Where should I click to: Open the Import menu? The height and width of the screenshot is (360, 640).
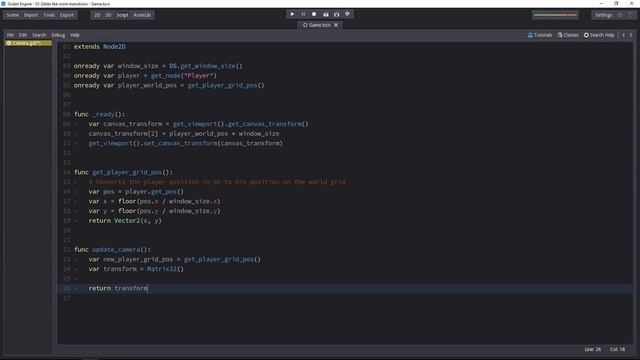[31, 15]
